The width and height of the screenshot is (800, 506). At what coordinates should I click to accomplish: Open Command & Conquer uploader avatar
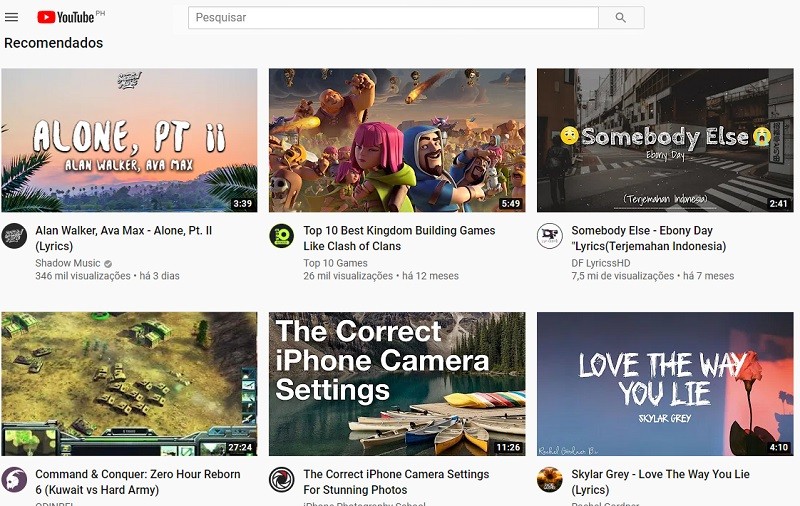pos(14,479)
